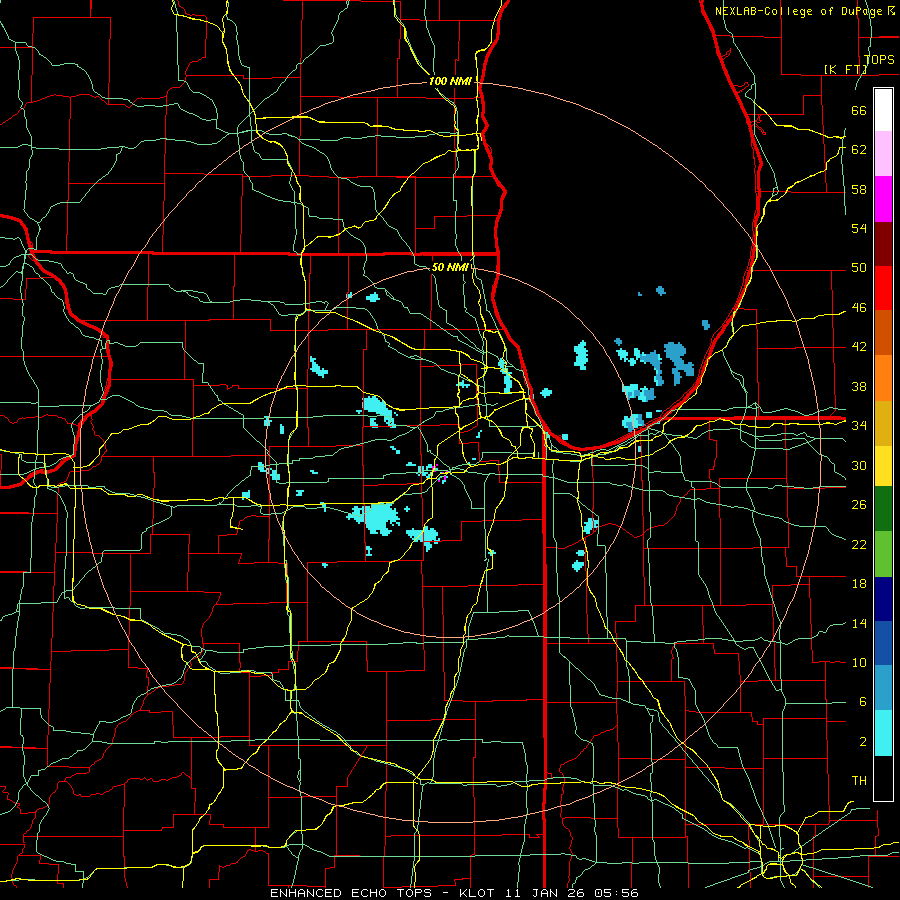Click the navy 22 kft legend swatch
900x900 pixels.
[883, 599]
